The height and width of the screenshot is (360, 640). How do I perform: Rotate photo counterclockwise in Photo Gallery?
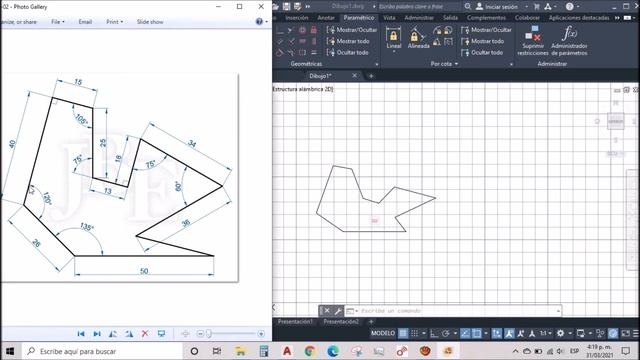113,334
